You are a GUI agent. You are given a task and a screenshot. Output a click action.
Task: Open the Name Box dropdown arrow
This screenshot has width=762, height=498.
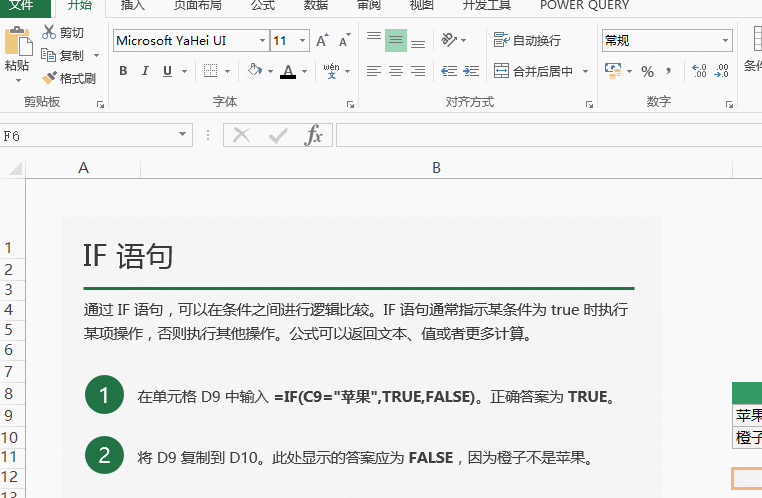[x=182, y=134]
